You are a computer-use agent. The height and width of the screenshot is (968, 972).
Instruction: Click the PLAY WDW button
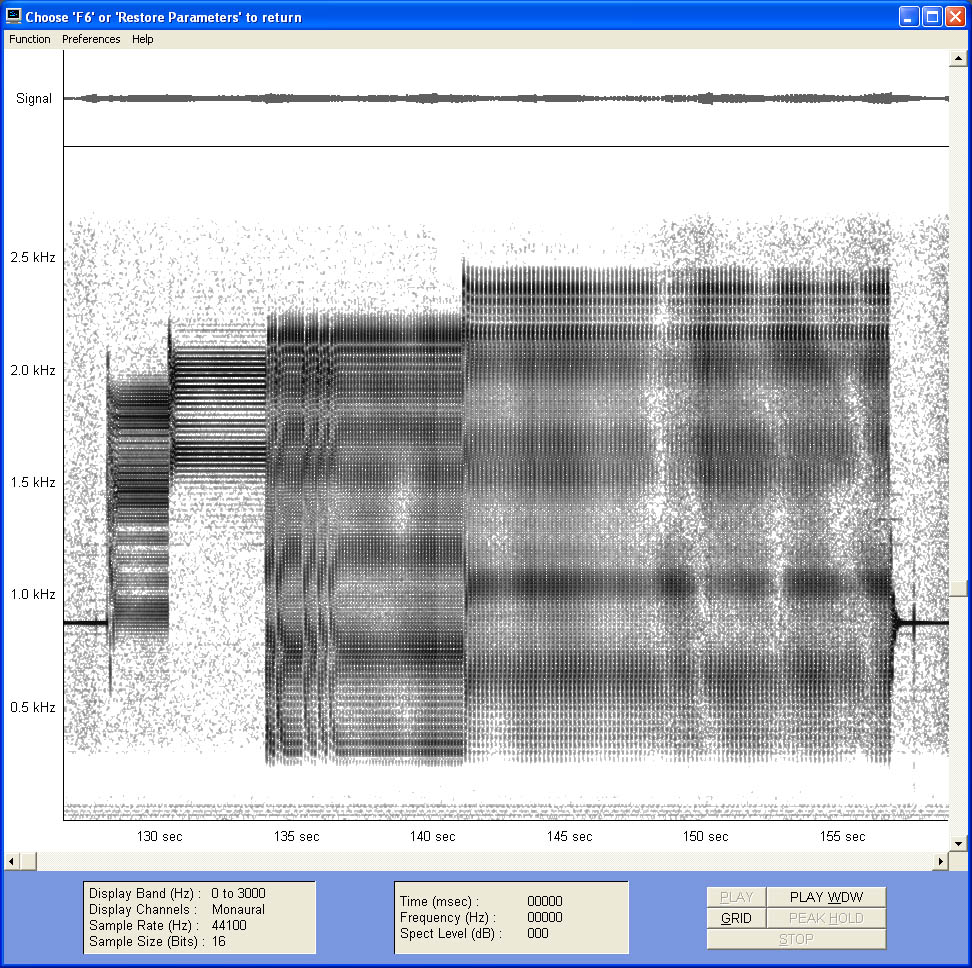pyautogui.click(x=826, y=897)
